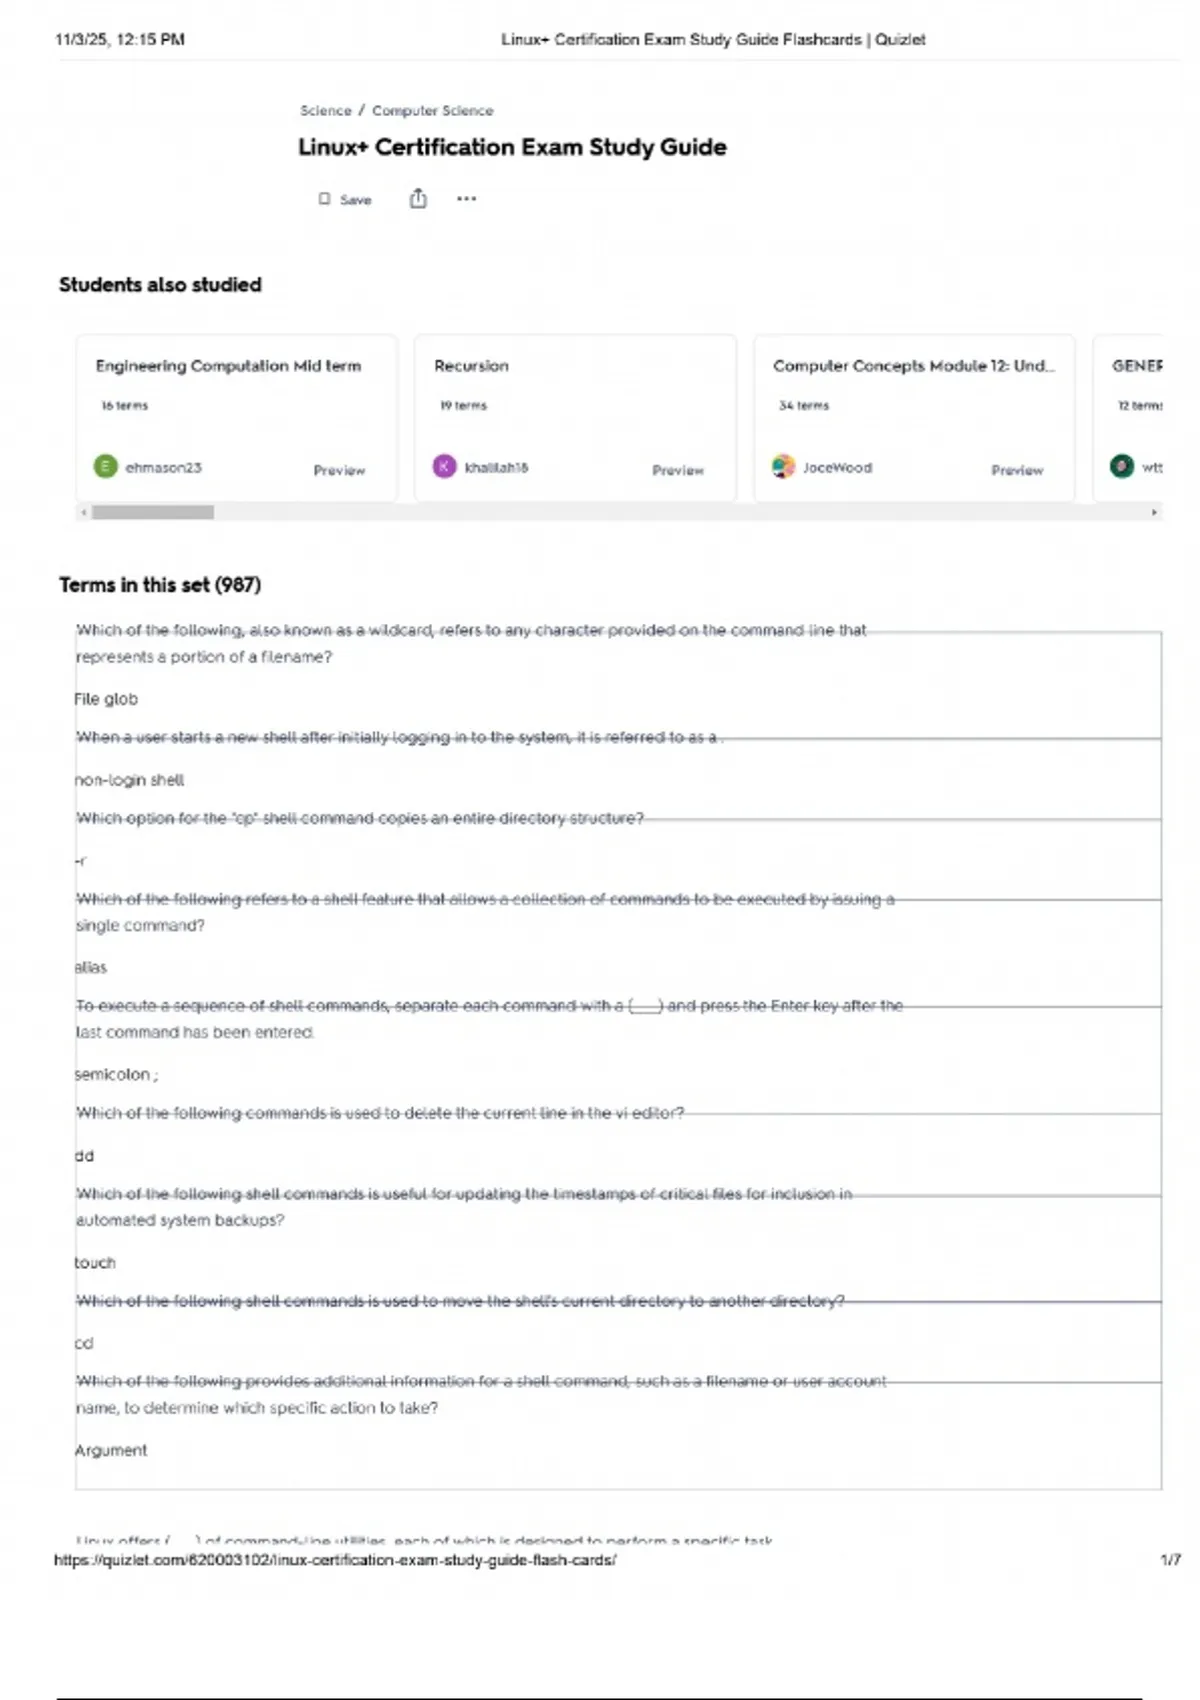Open the three-dot more options menu
1200x1700 pixels.
click(x=466, y=199)
